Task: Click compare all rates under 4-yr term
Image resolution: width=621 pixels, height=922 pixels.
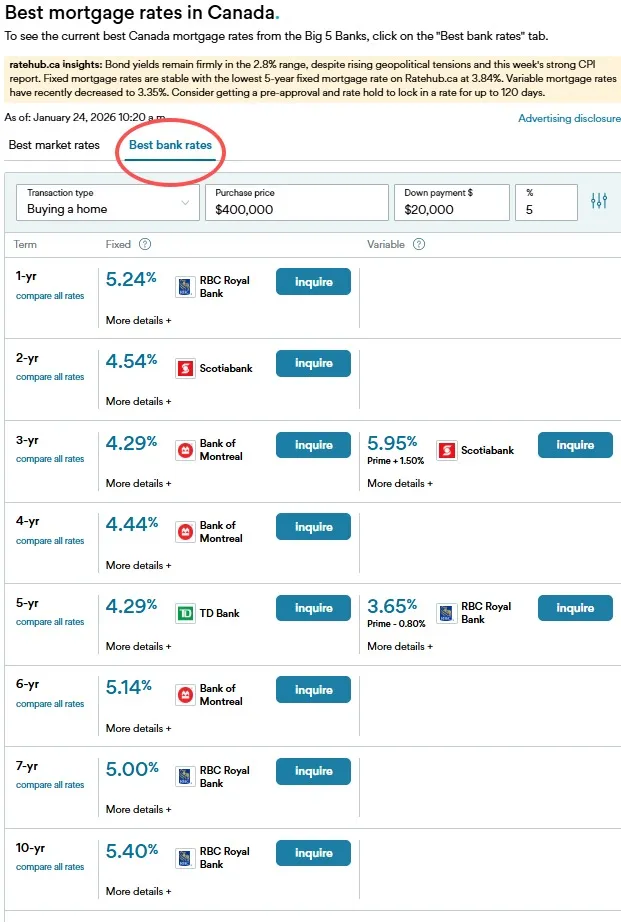Action: [x=50, y=541]
